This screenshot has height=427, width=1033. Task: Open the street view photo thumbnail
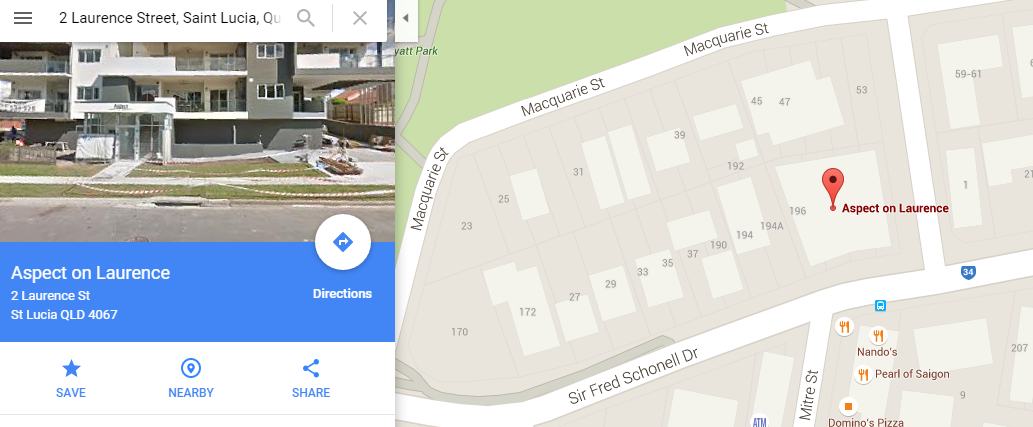(x=198, y=142)
